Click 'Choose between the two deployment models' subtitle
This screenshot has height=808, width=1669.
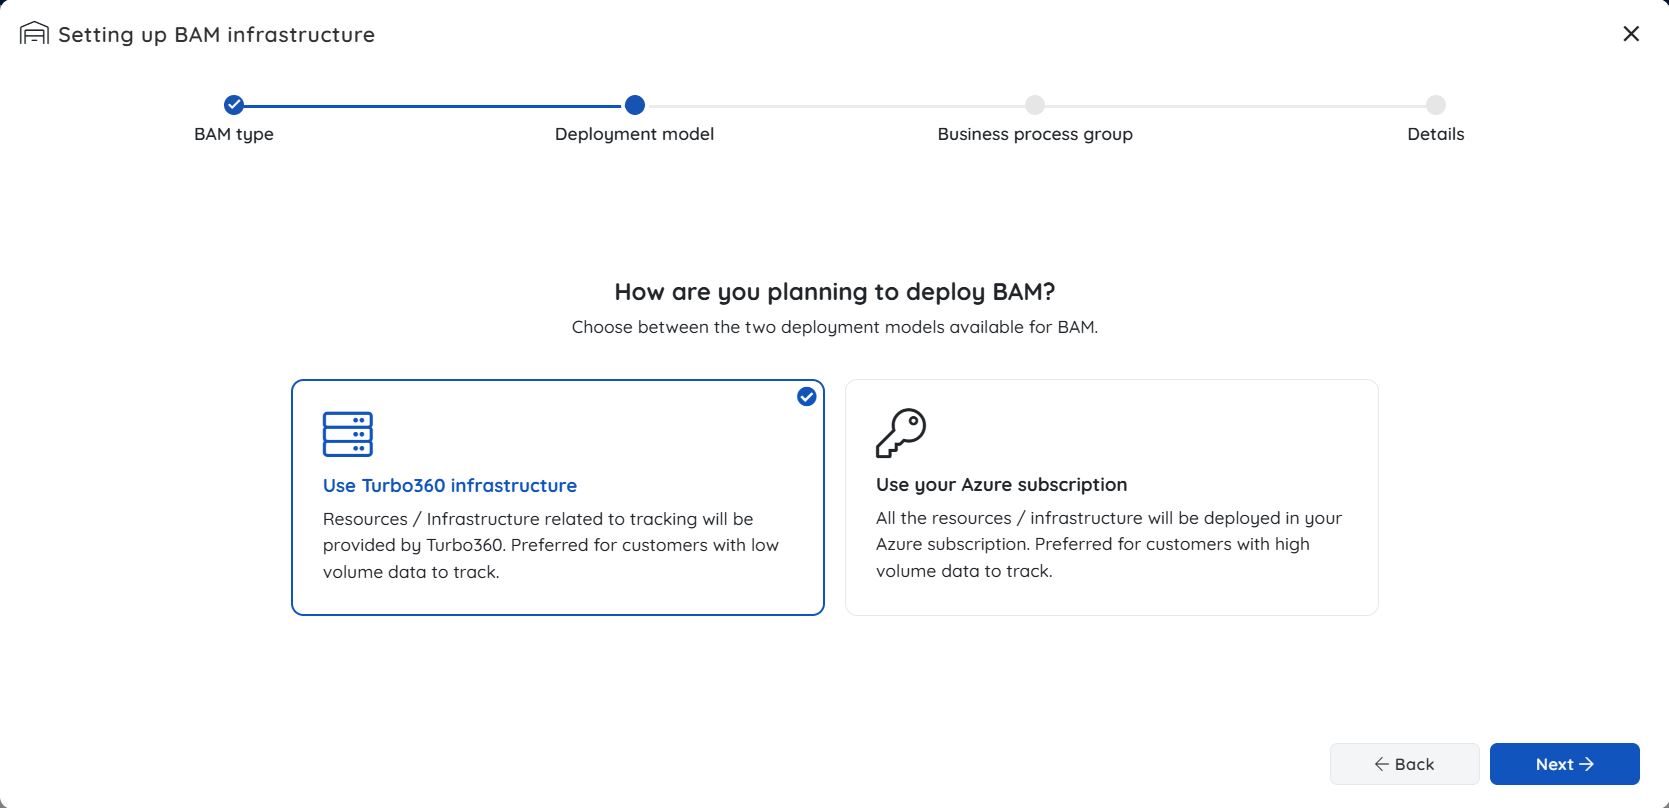(835, 327)
